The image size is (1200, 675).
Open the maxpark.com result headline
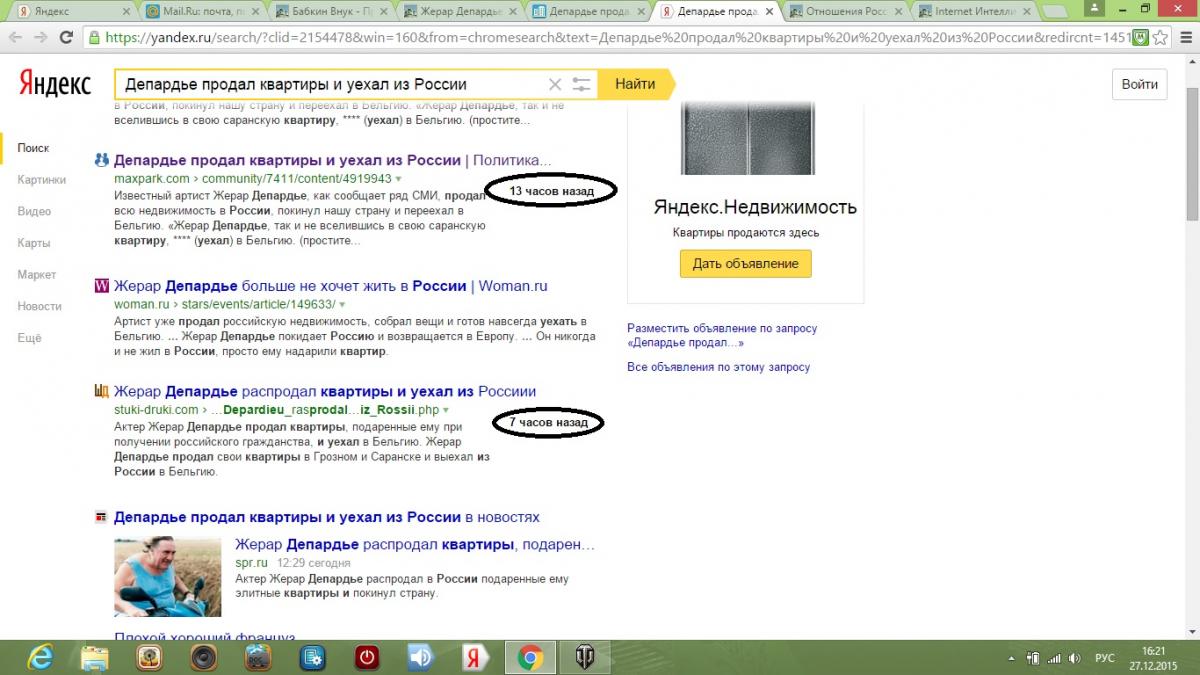[x=332, y=160]
